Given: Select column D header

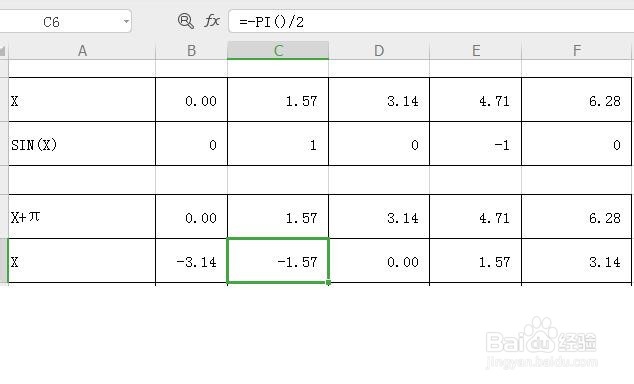Looking at the screenshot, I should 379,51.
